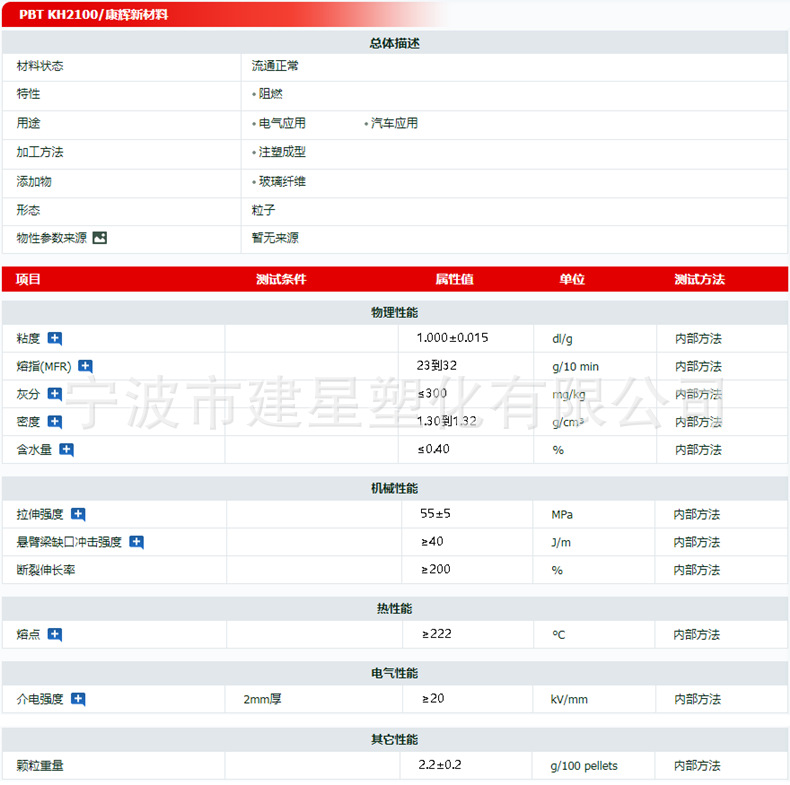Viewport: 790px width, 785px height.
Task: Click the 2mm厚 test condition cell
Action: click(x=262, y=699)
